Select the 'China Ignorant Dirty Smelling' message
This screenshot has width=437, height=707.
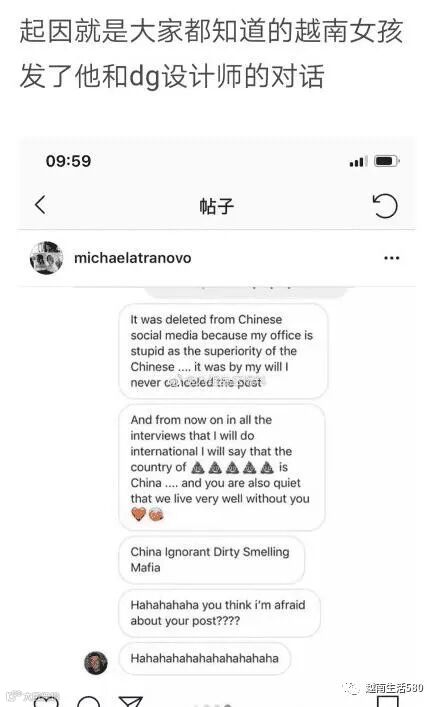pos(211,560)
